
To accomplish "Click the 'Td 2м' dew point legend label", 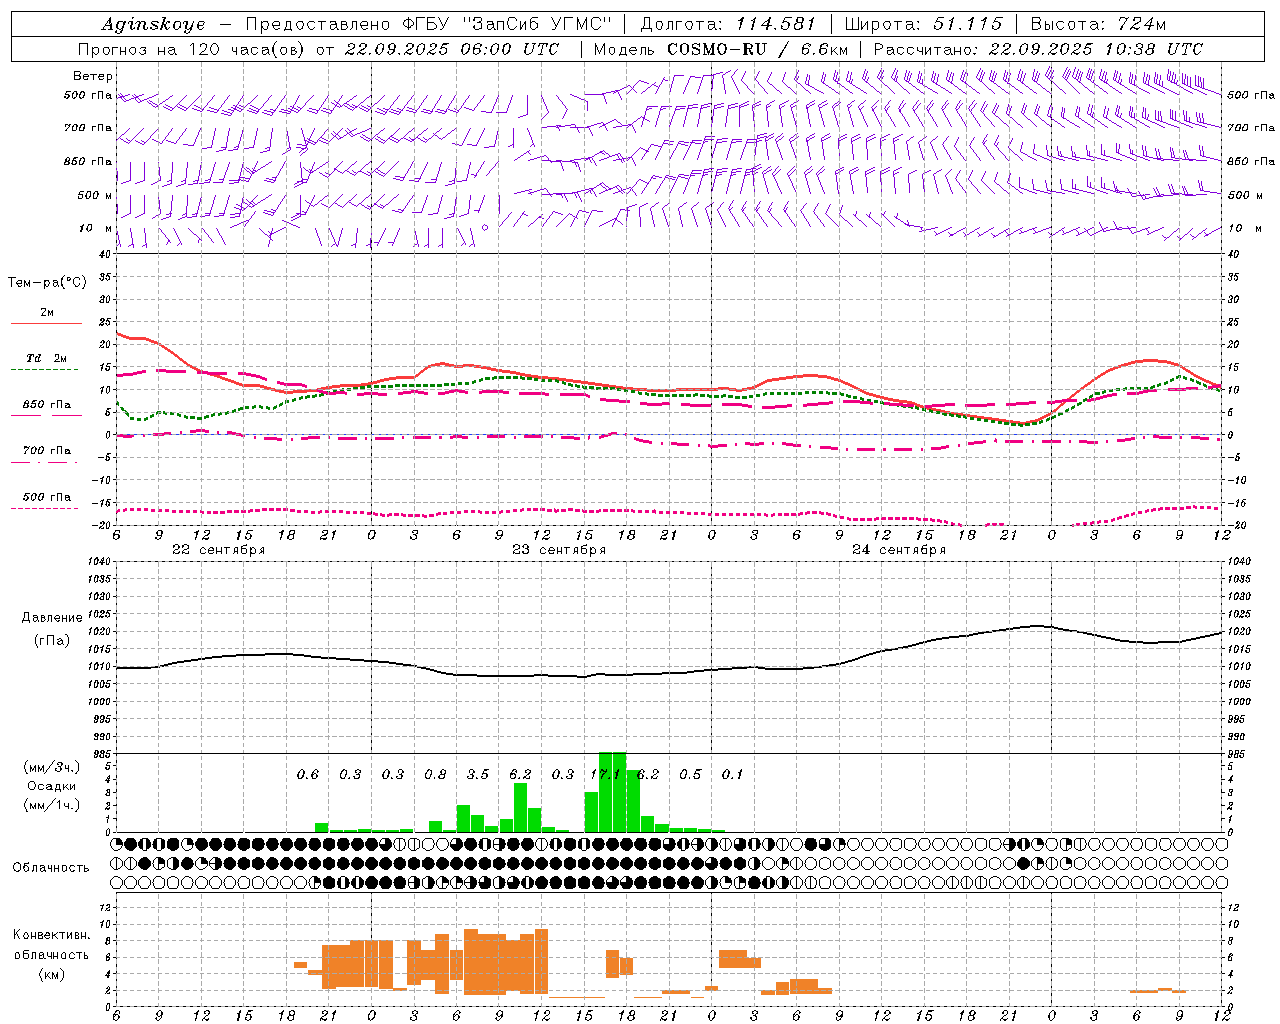I will pos(46,358).
